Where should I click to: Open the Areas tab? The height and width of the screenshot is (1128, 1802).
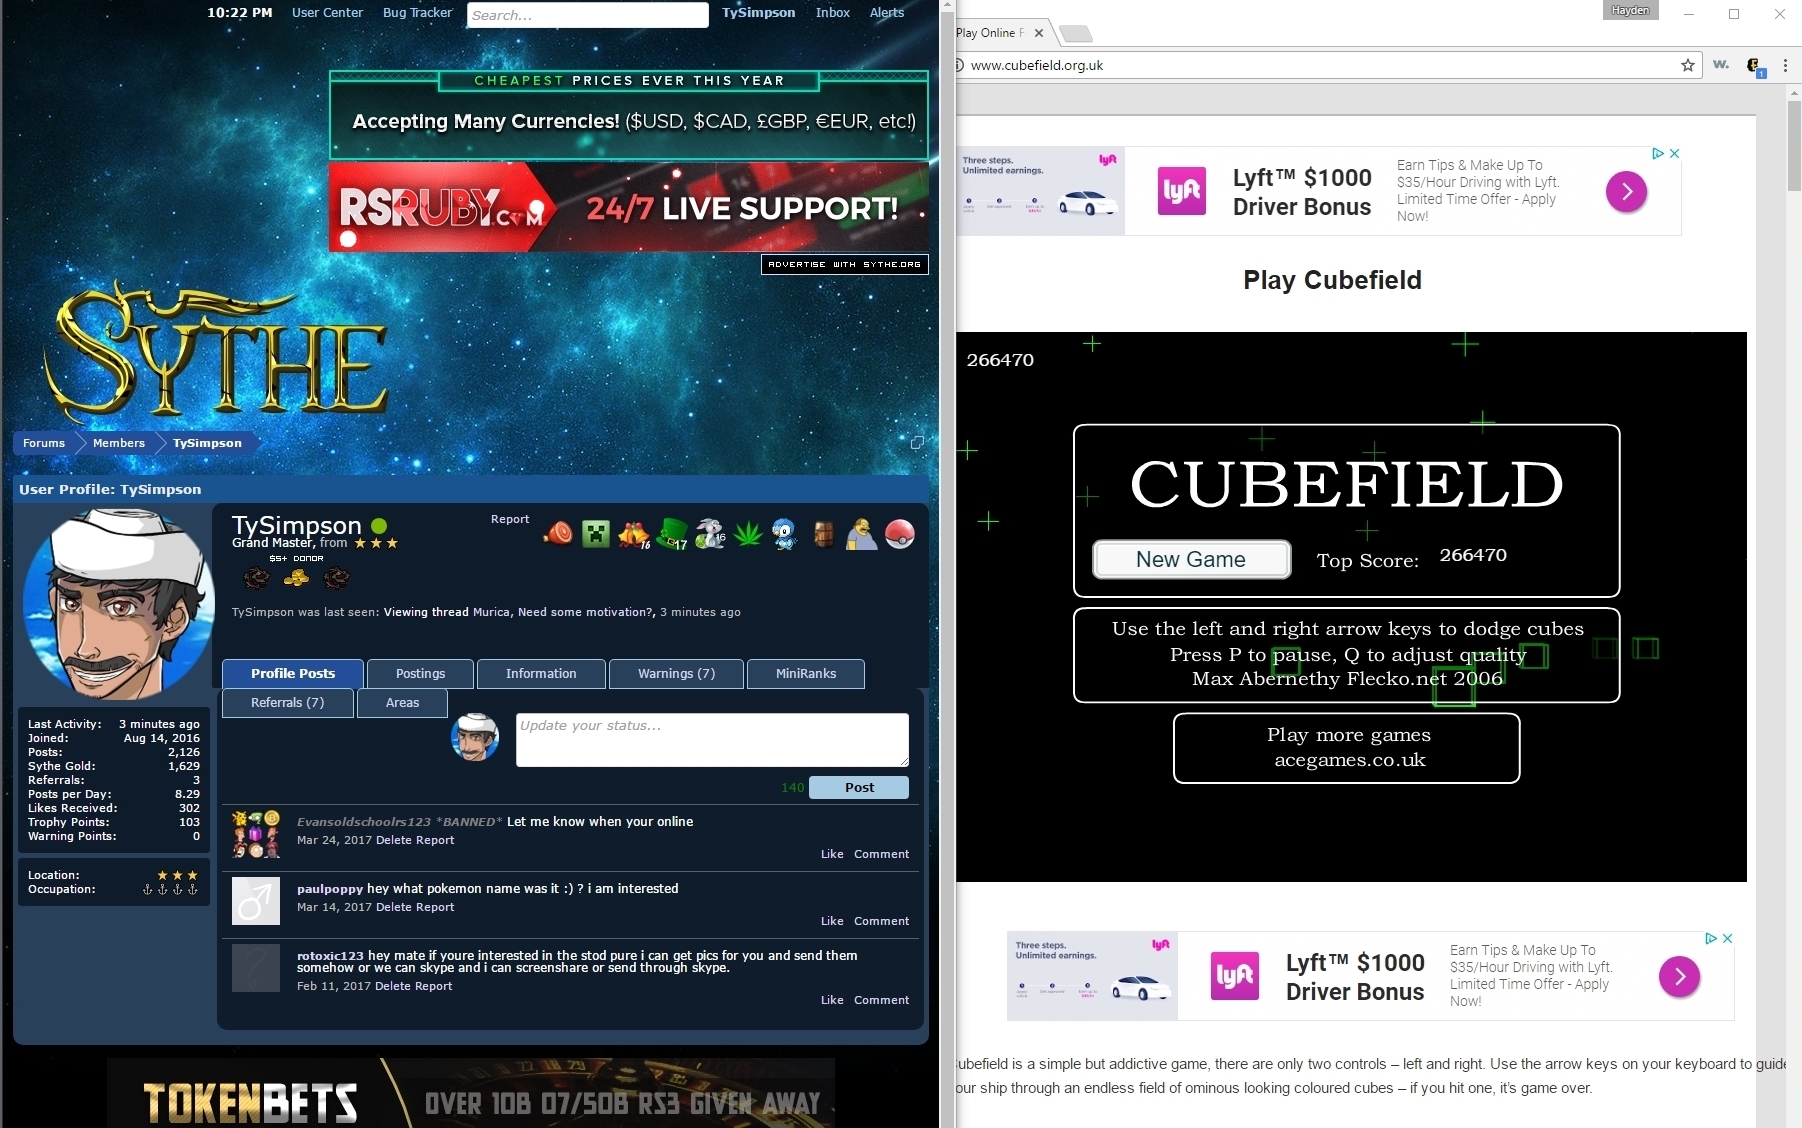402,702
